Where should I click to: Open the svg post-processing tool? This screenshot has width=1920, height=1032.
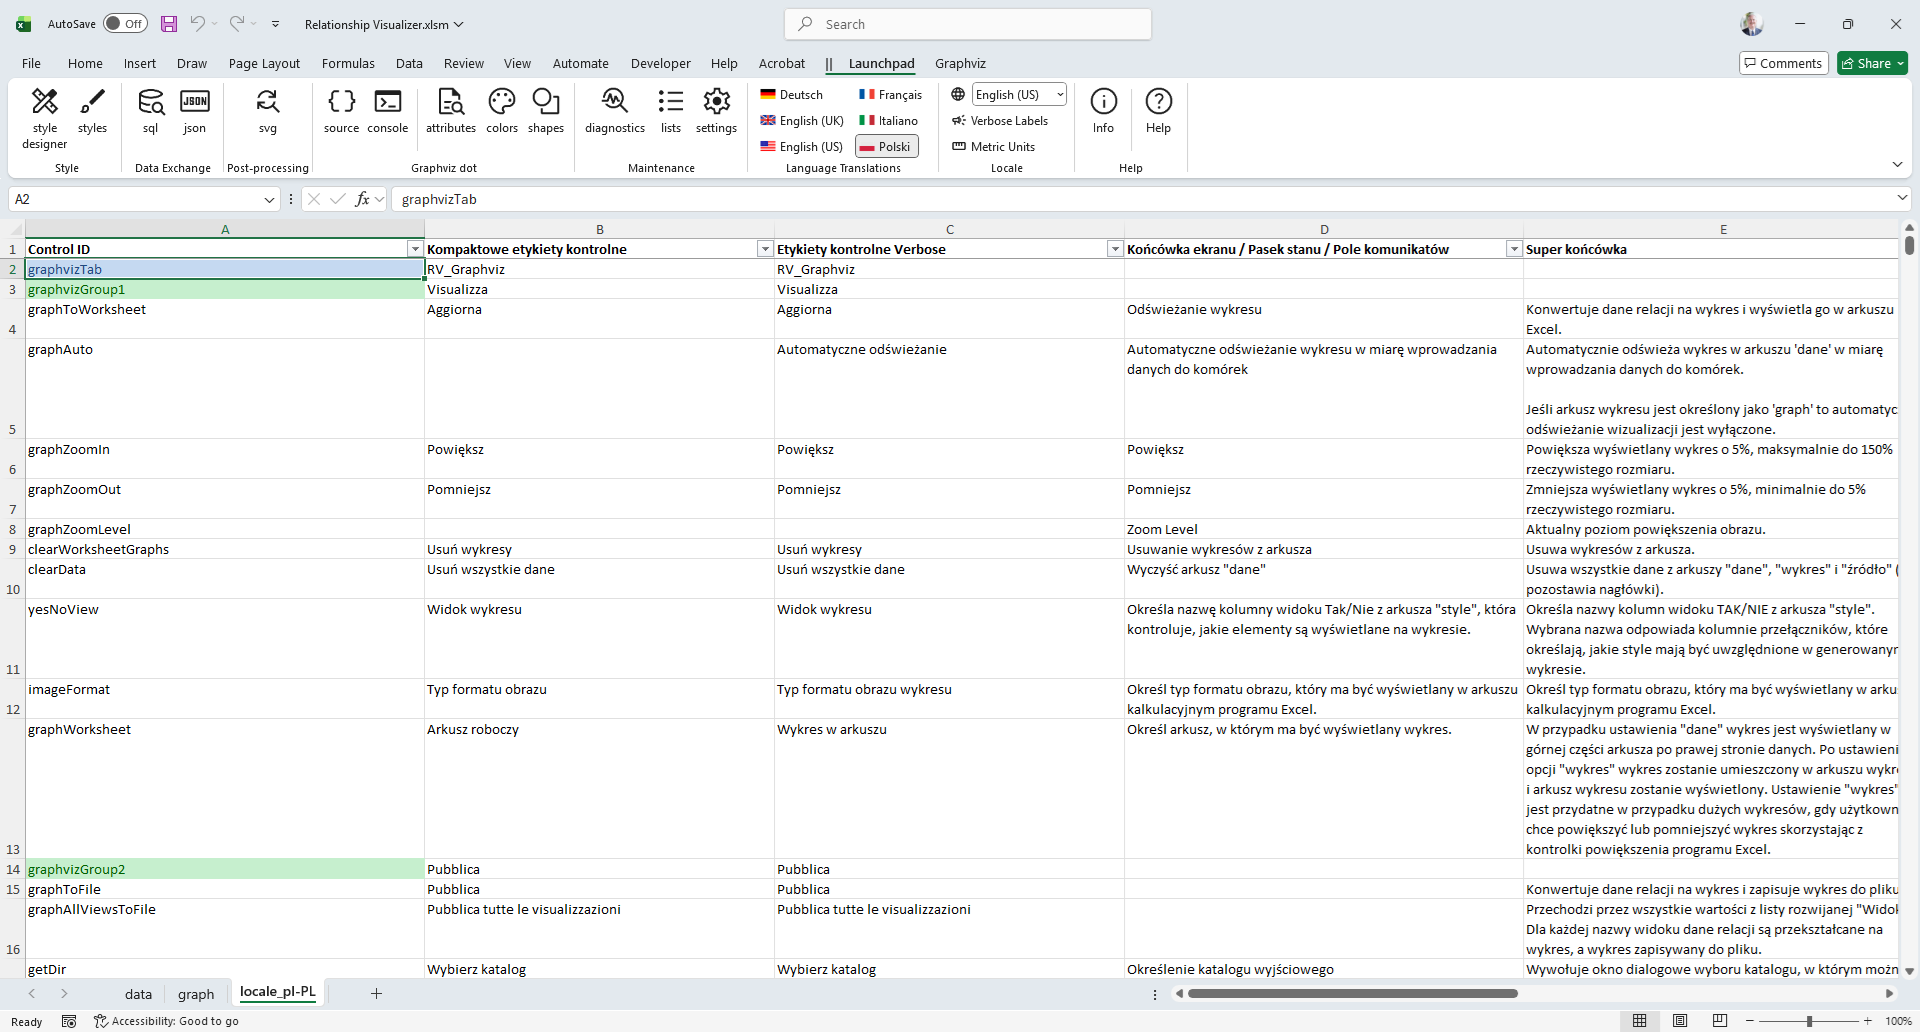coord(267,110)
